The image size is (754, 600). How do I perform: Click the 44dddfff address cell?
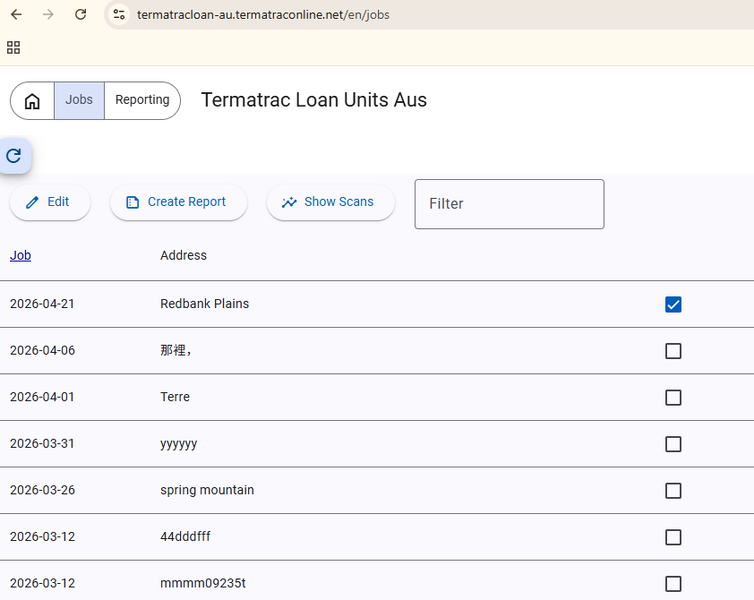coord(185,537)
